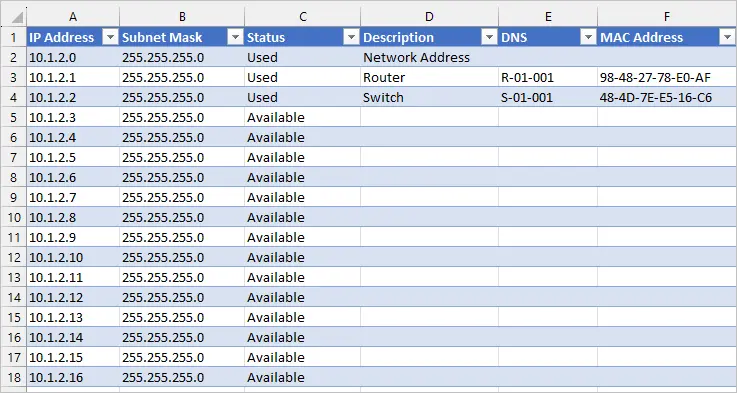737x393 pixels.
Task: Click Used status for Switch row
Action: pyautogui.click(x=303, y=97)
